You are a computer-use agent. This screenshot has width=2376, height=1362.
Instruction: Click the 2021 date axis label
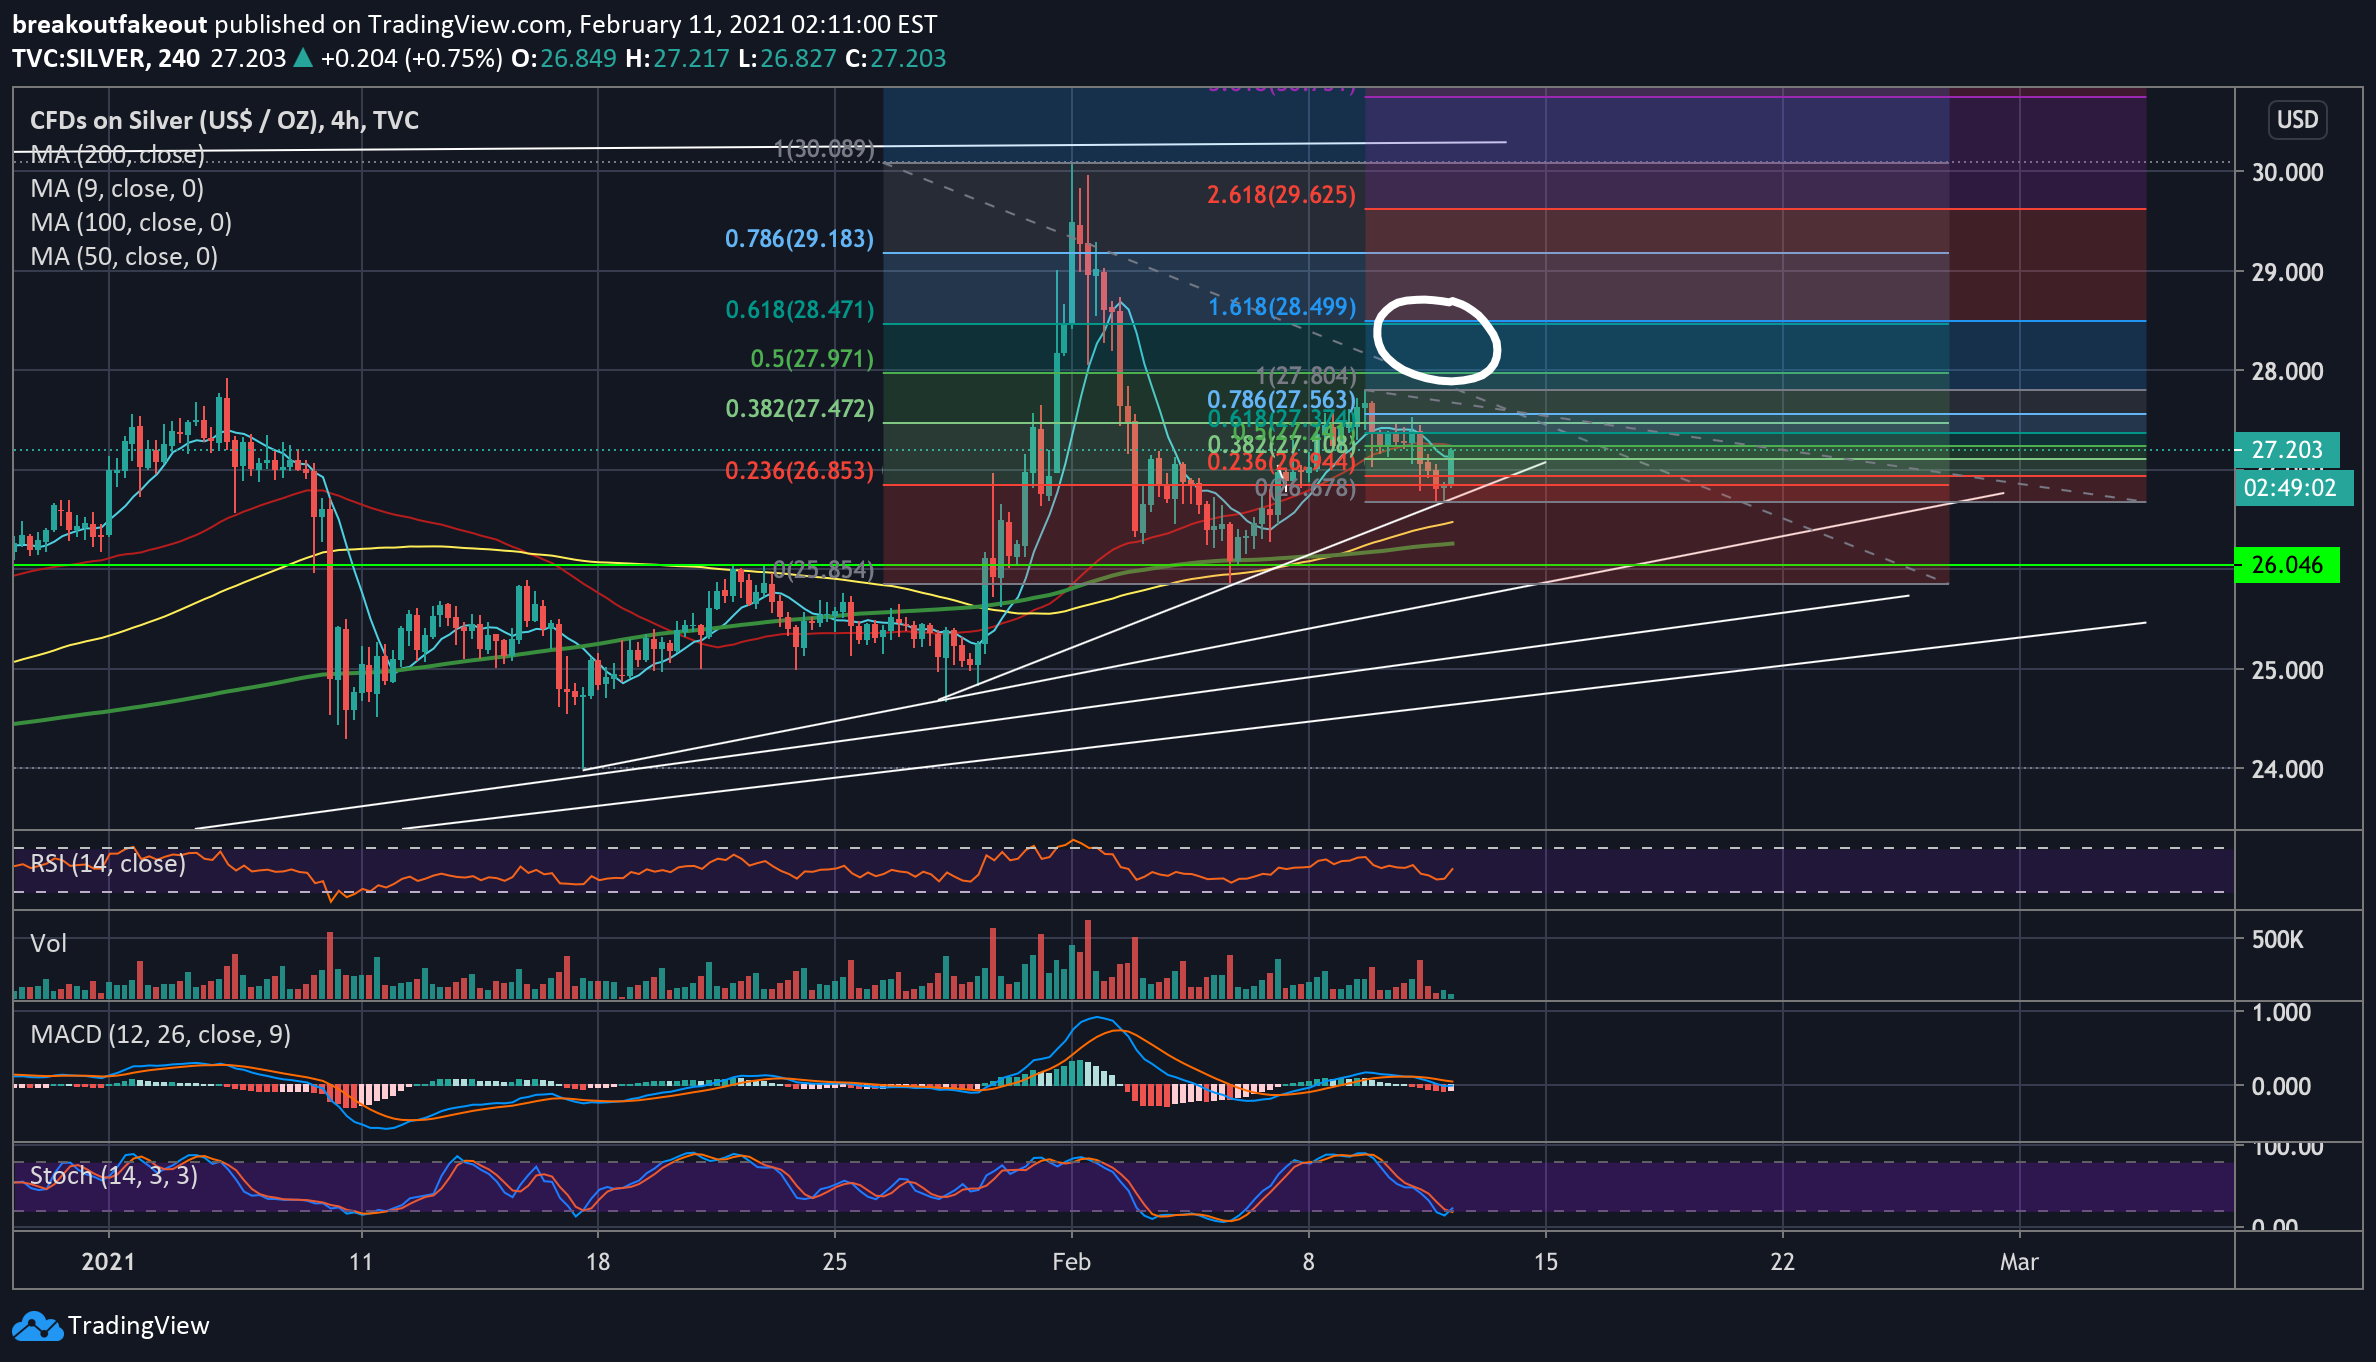tap(108, 1262)
